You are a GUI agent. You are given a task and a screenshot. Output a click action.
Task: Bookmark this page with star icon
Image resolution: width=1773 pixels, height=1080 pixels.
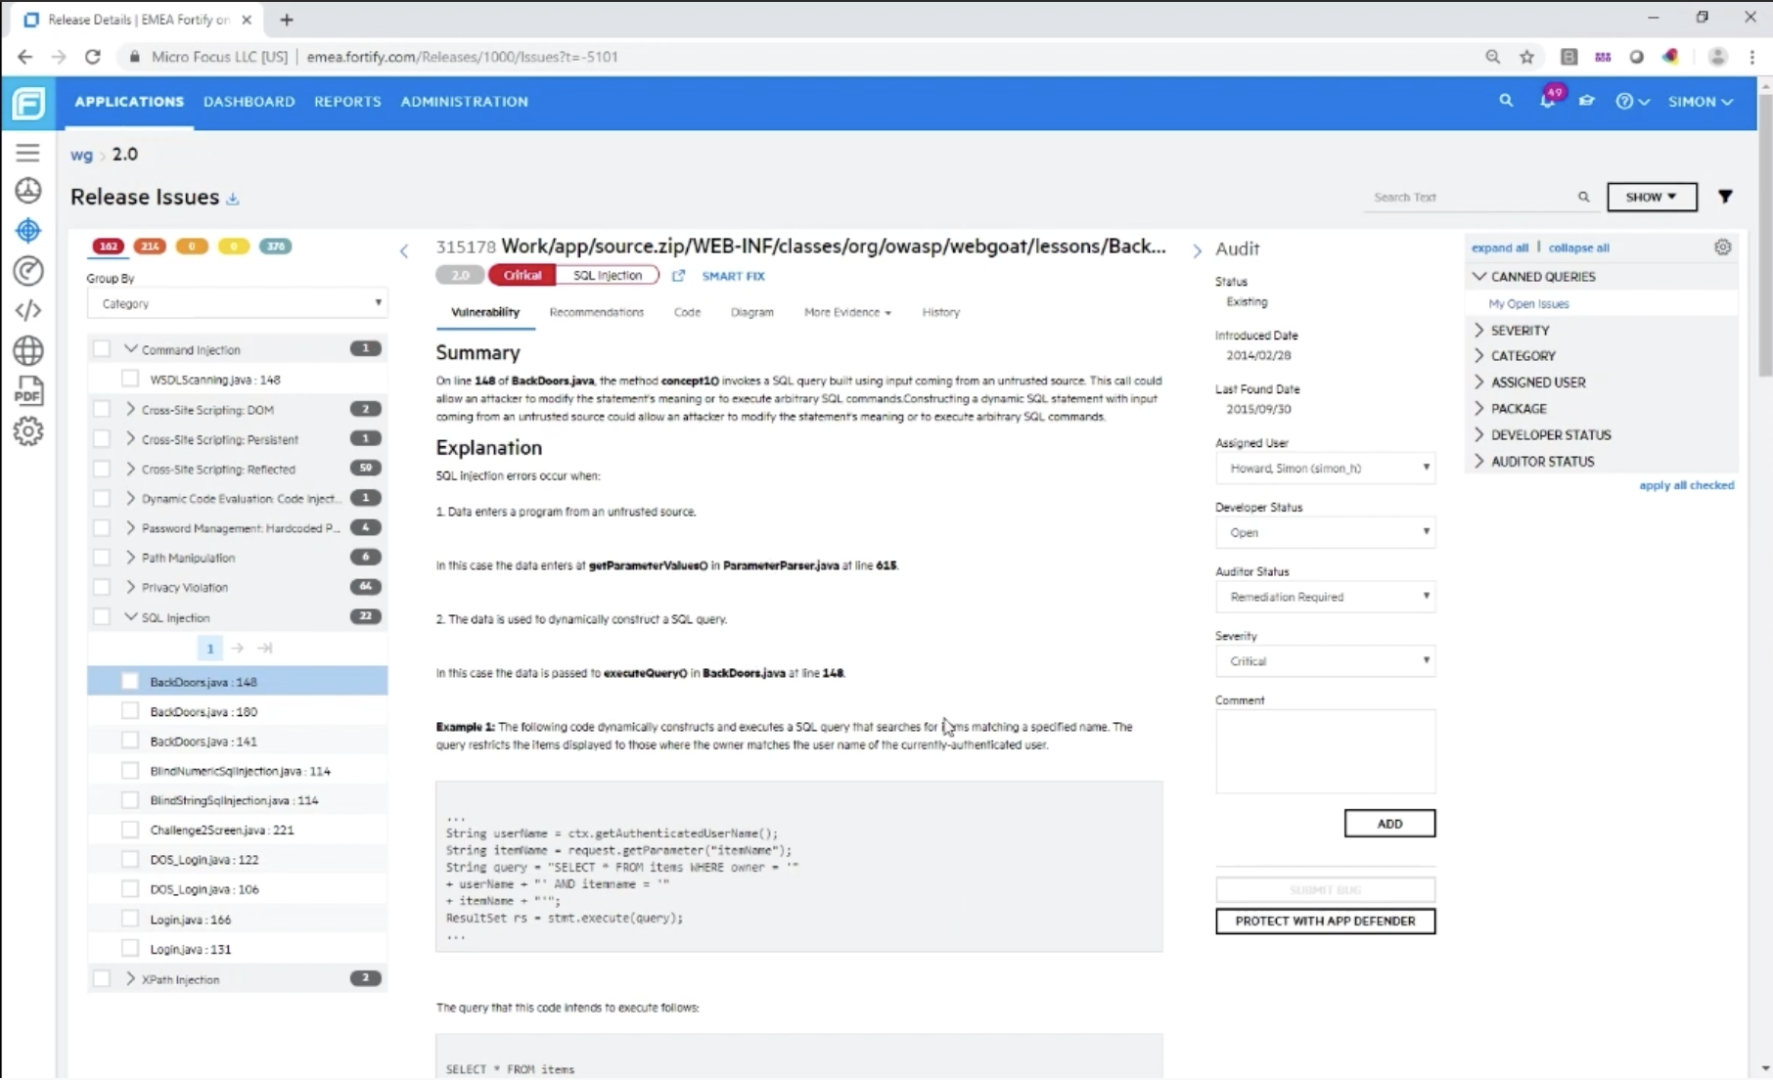click(1527, 57)
